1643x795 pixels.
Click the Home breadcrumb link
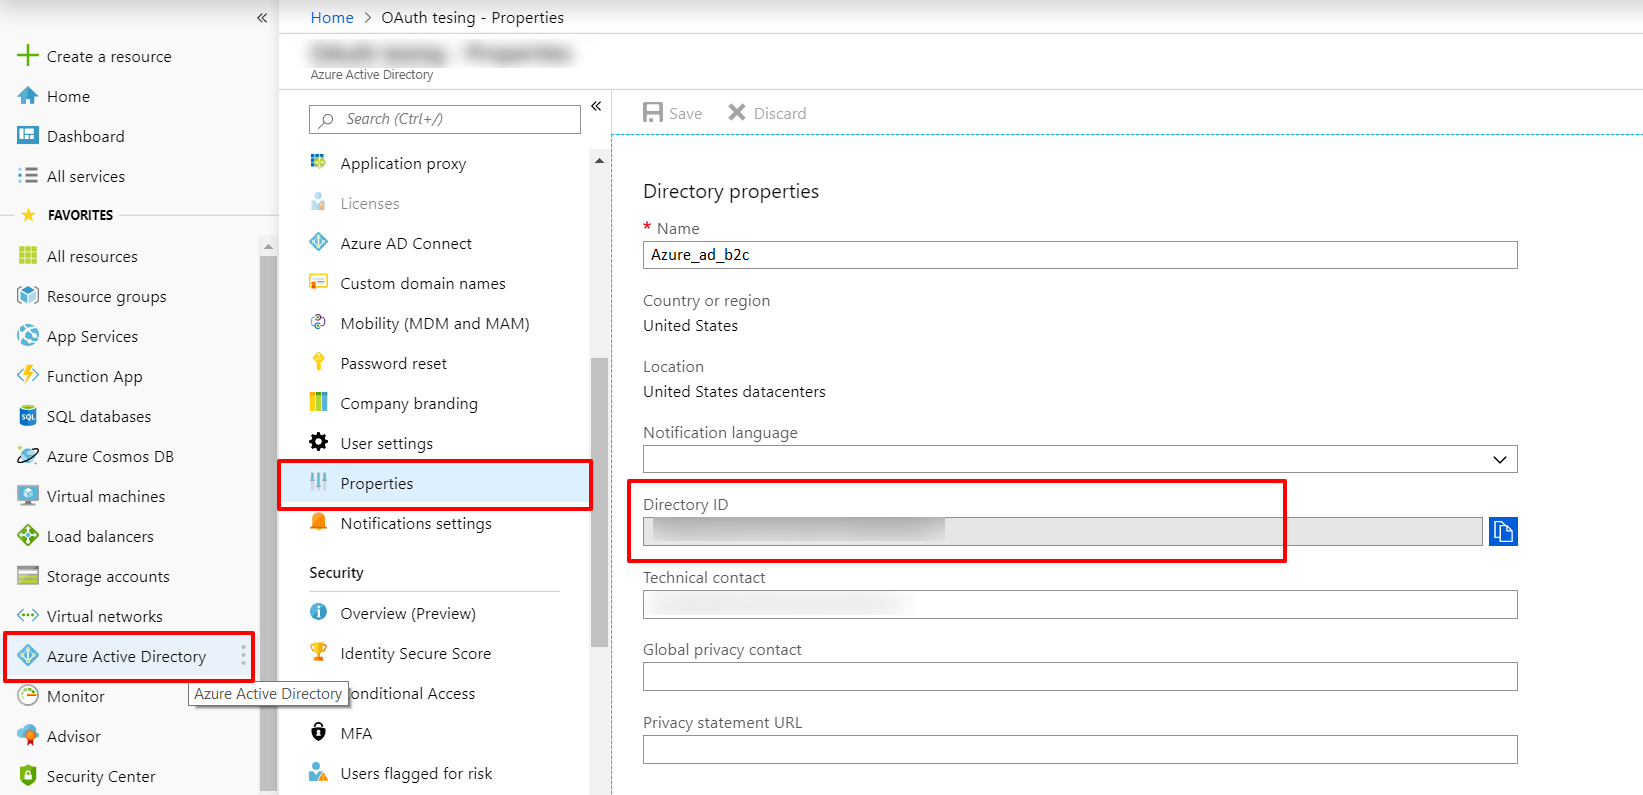click(x=332, y=17)
